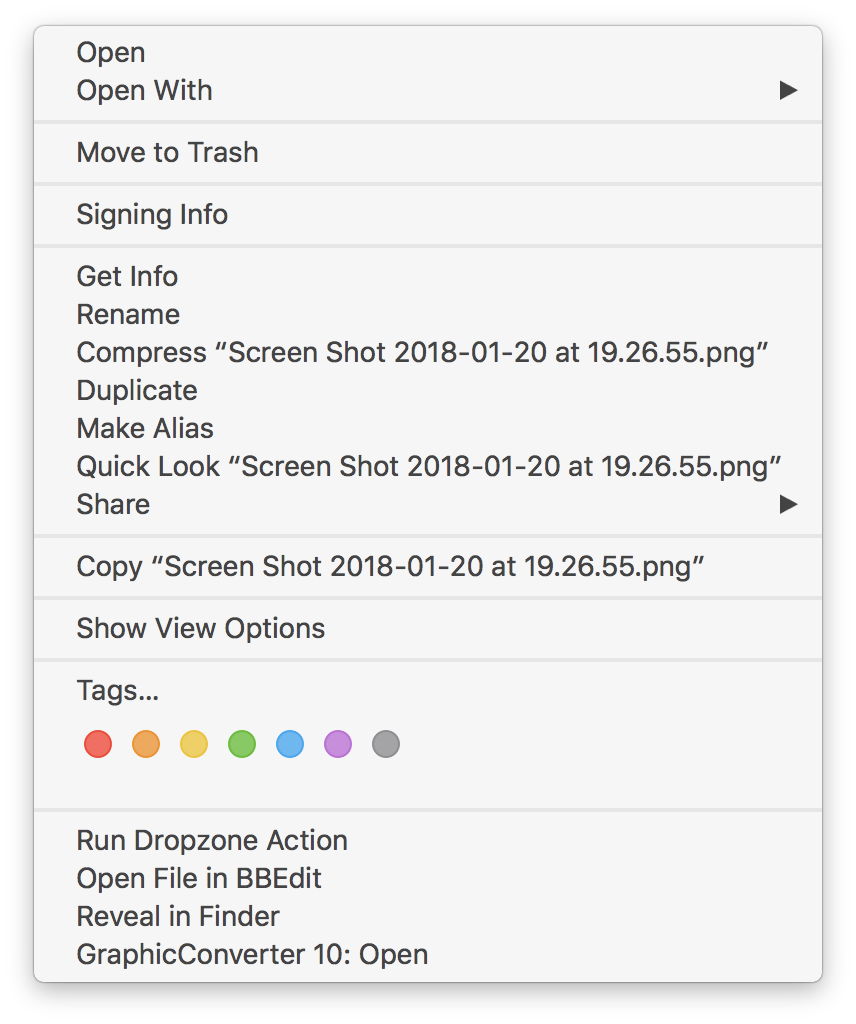
Task: Apply the green tag color
Action: point(242,744)
